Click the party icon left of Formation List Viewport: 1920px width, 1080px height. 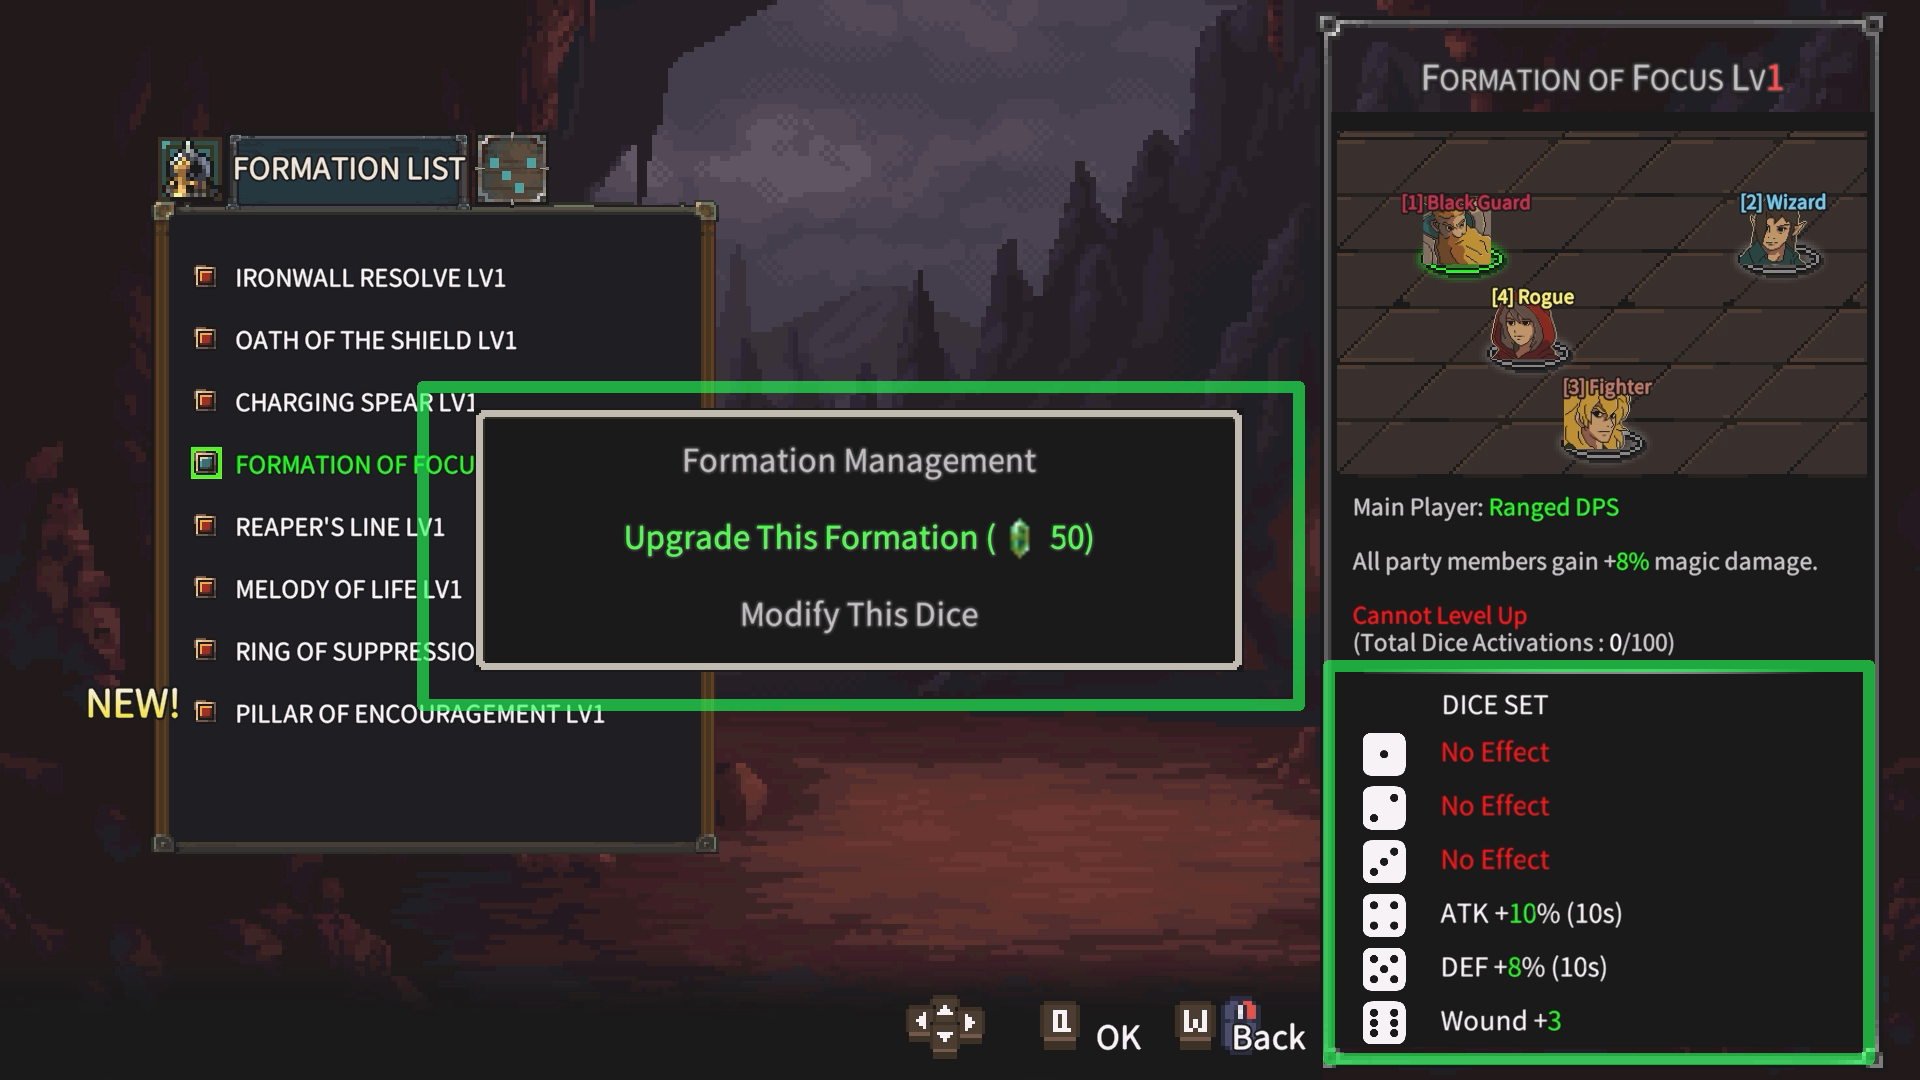coord(190,170)
